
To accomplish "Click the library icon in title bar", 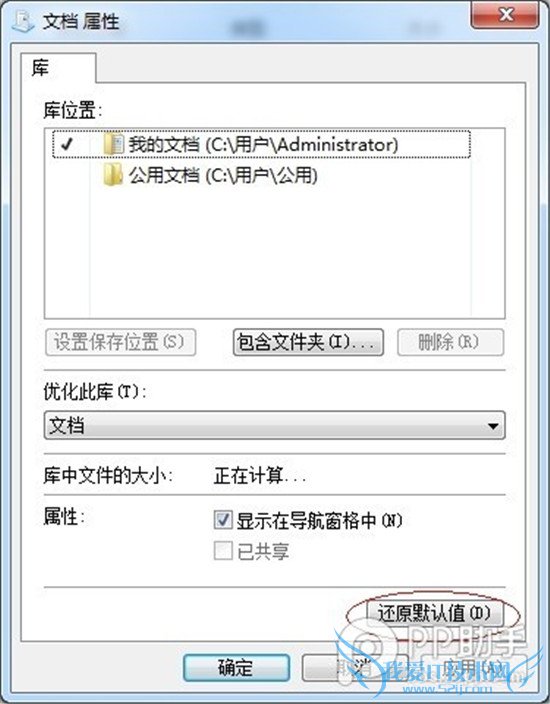I will coord(22,20).
